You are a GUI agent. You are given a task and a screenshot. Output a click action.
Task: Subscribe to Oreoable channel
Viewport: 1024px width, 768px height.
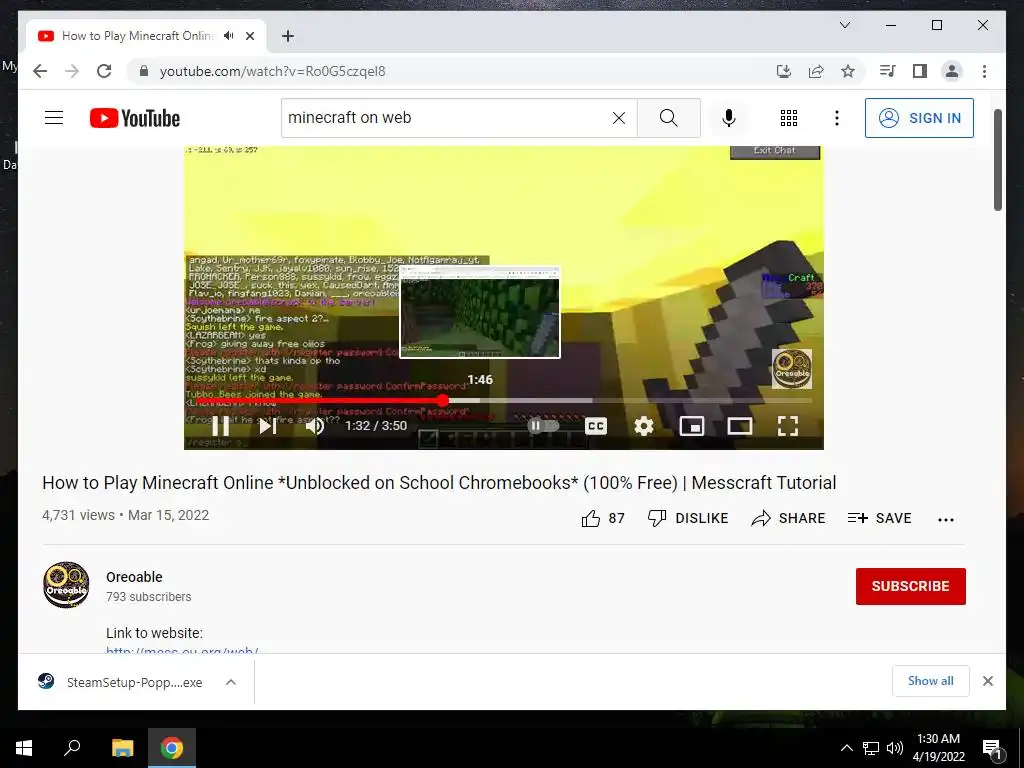pyautogui.click(x=910, y=586)
